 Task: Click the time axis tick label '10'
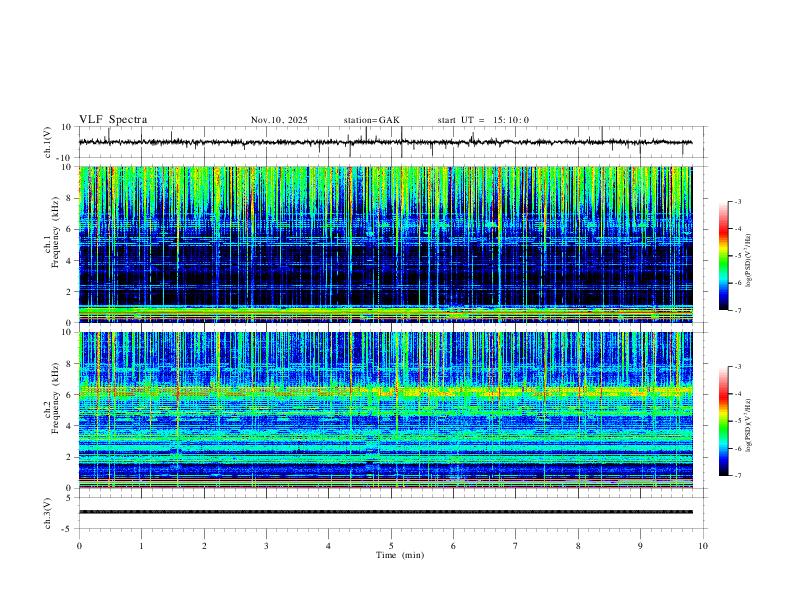(x=703, y=546)
